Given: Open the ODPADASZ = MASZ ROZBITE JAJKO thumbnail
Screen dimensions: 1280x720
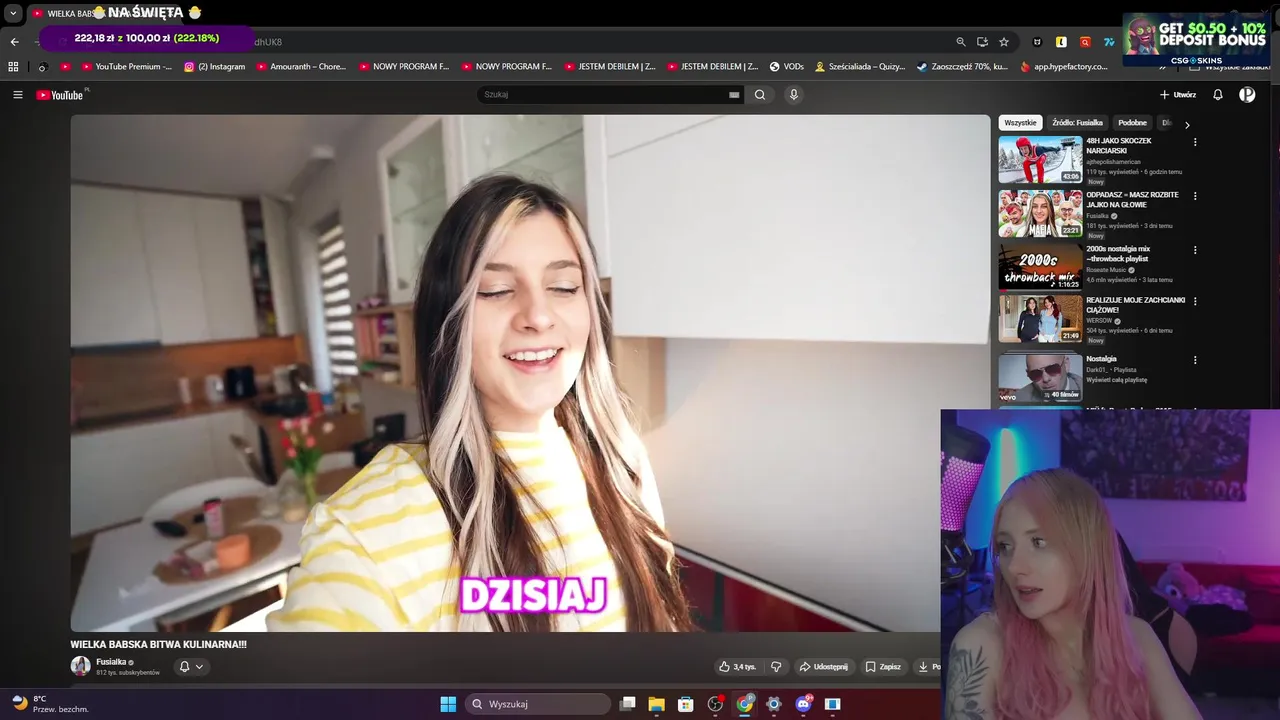Looking at the screenshot, I should tap(1040, 214).
